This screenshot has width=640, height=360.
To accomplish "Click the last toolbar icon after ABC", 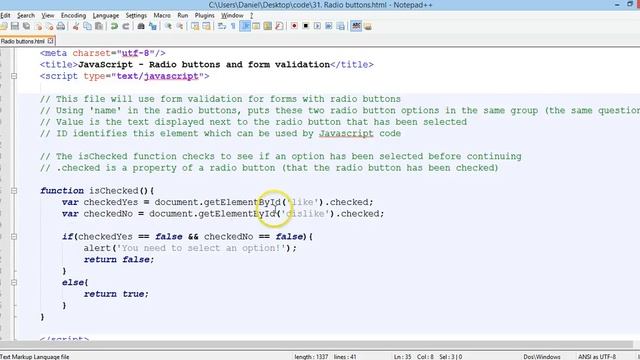I will click(x=367, y=27).
